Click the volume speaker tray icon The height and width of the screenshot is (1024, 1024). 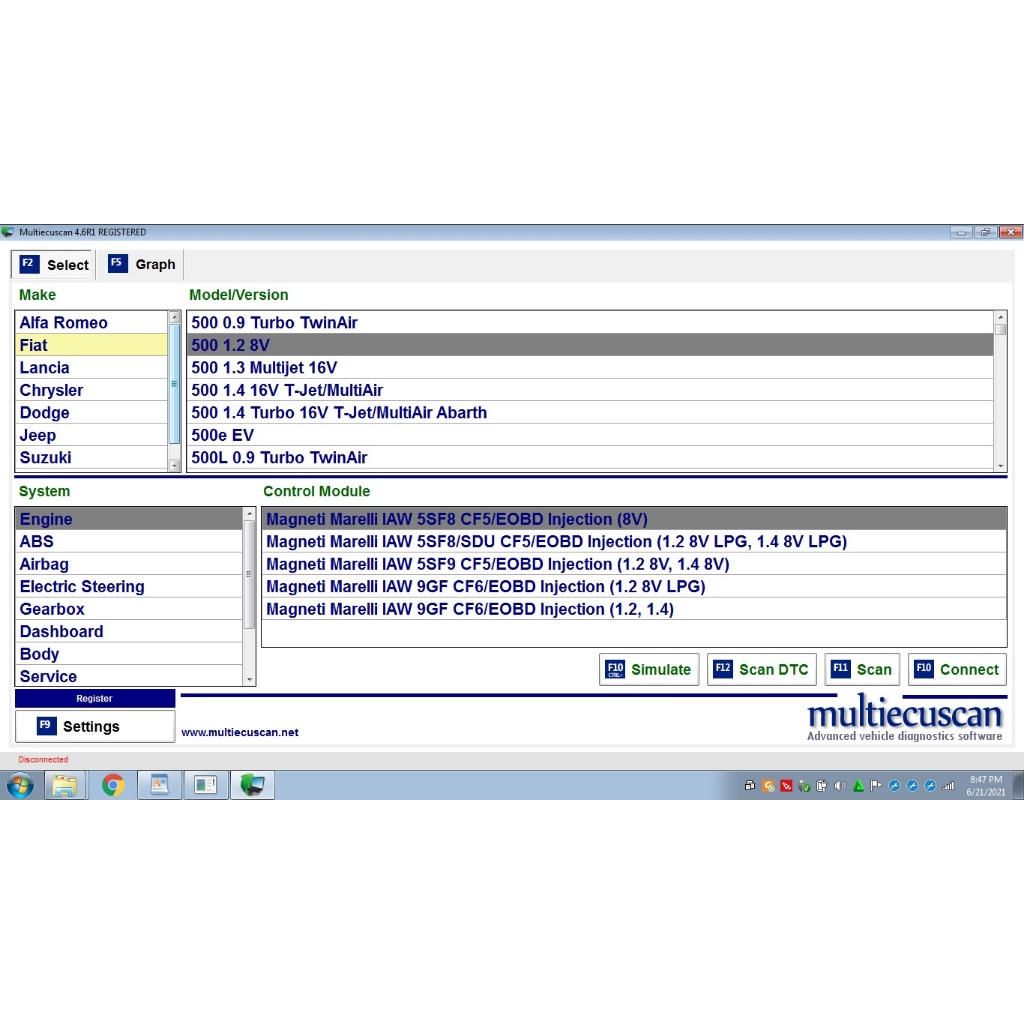coord(840,786)
